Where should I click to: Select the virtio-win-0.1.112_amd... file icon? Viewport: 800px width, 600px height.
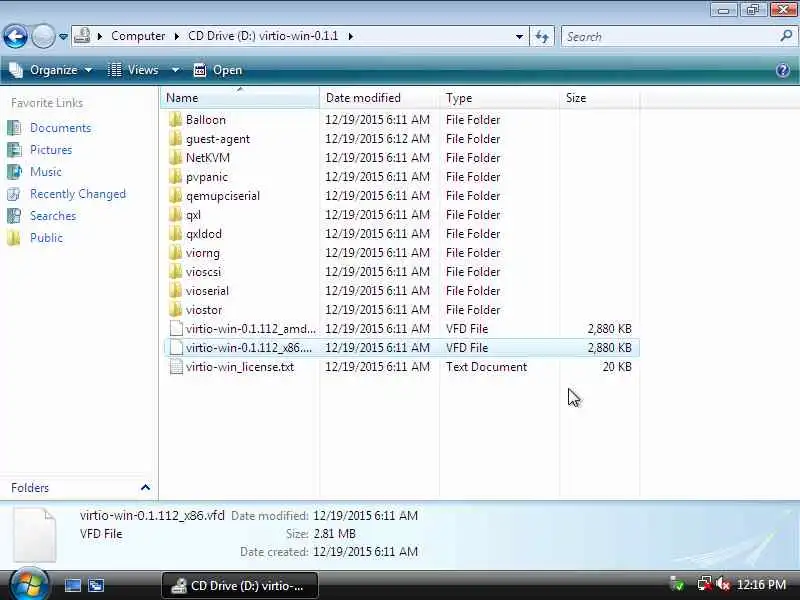(x=176, y=329)
